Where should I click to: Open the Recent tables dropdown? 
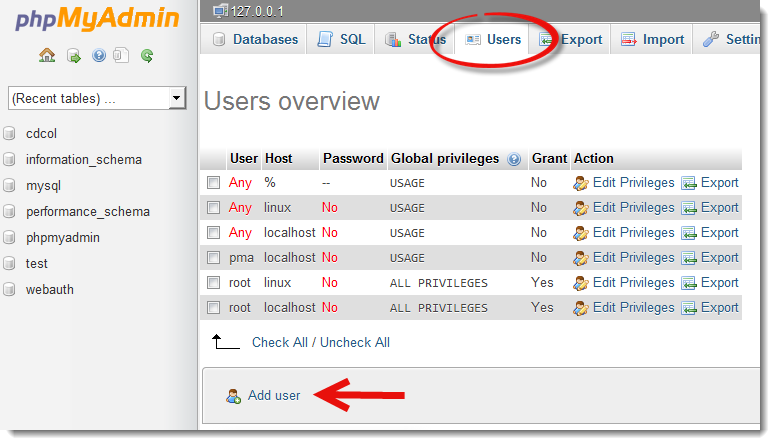pos(97,98)
